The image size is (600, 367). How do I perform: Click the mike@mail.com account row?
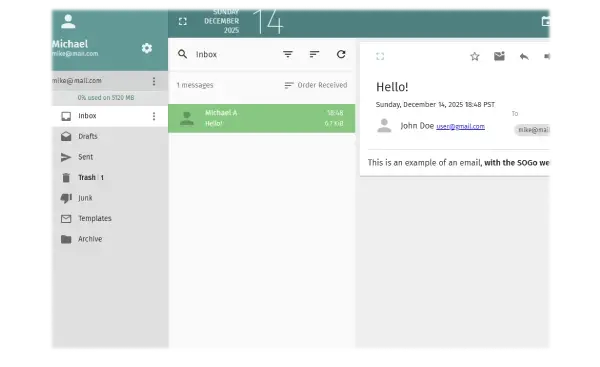tap(110, 81)
